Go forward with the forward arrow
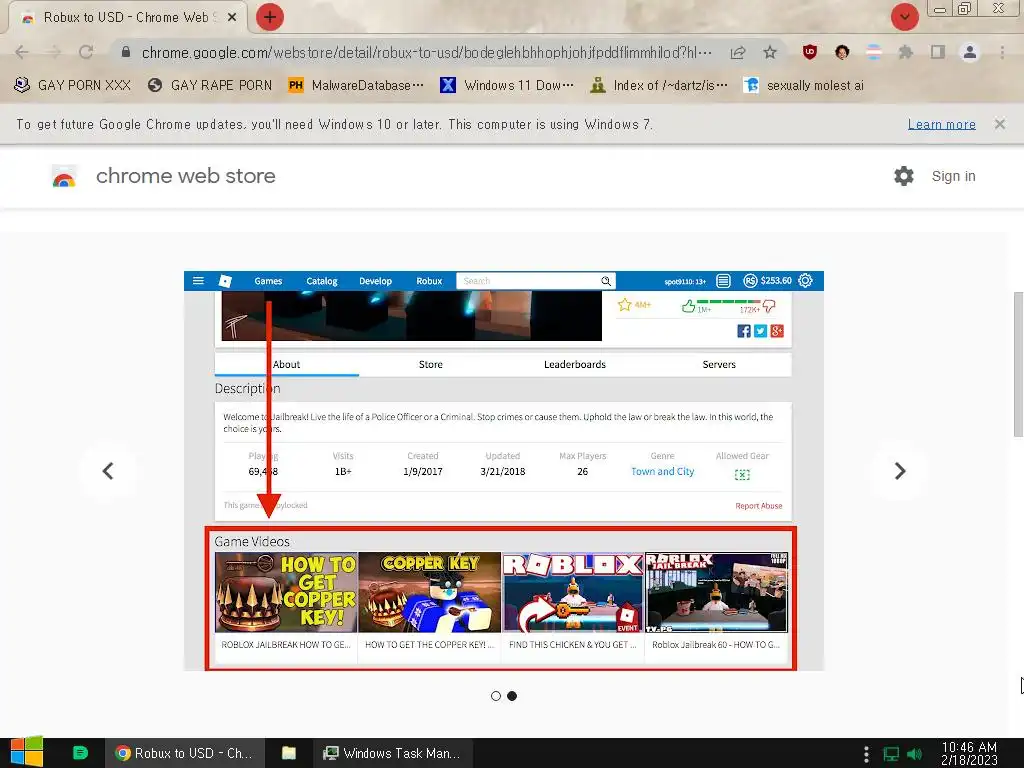This screenshot has height=768, width=1024. click(54, 52)
